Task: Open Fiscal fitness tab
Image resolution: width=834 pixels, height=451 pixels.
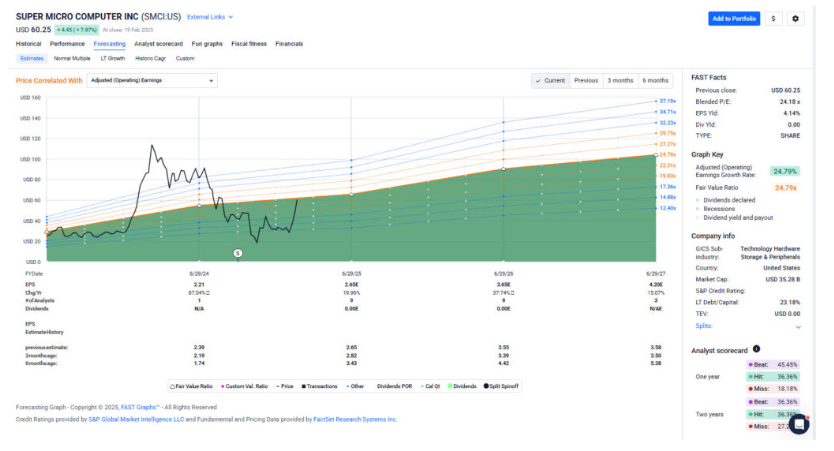Action: [249, 44]
